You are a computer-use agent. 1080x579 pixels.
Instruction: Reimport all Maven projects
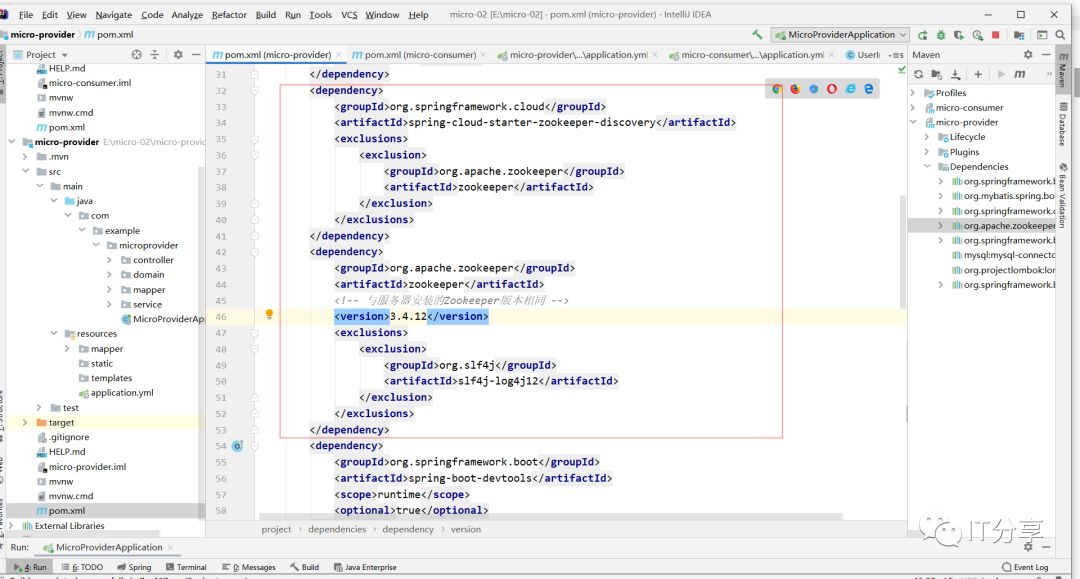pos(918,74)
